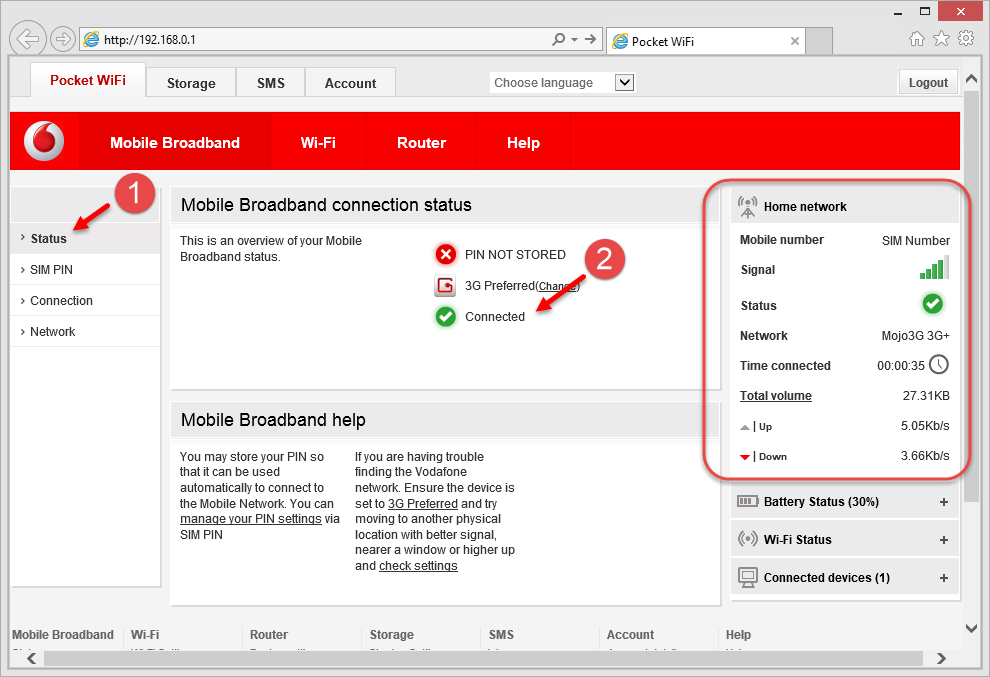This screenshot has height=677, width=990.
Task: Expand the Wi-Fi Status panel
Action: pyautogui.click(x=944, y=540)
